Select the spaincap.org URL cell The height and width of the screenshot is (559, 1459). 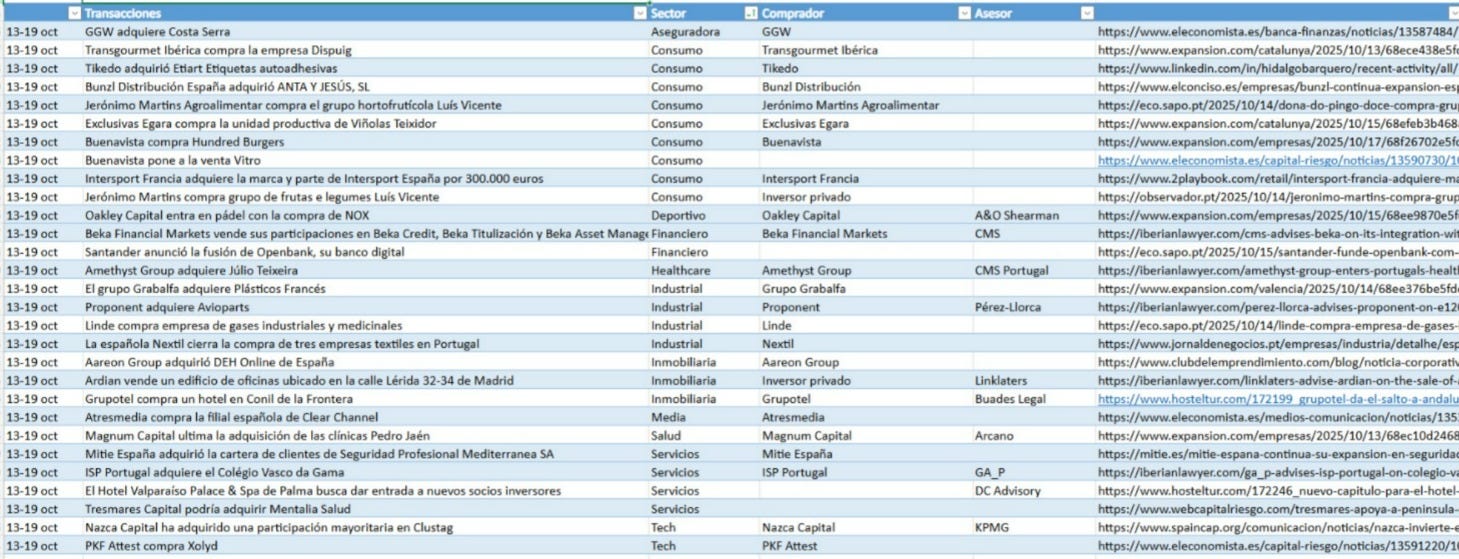(1278, 528)
